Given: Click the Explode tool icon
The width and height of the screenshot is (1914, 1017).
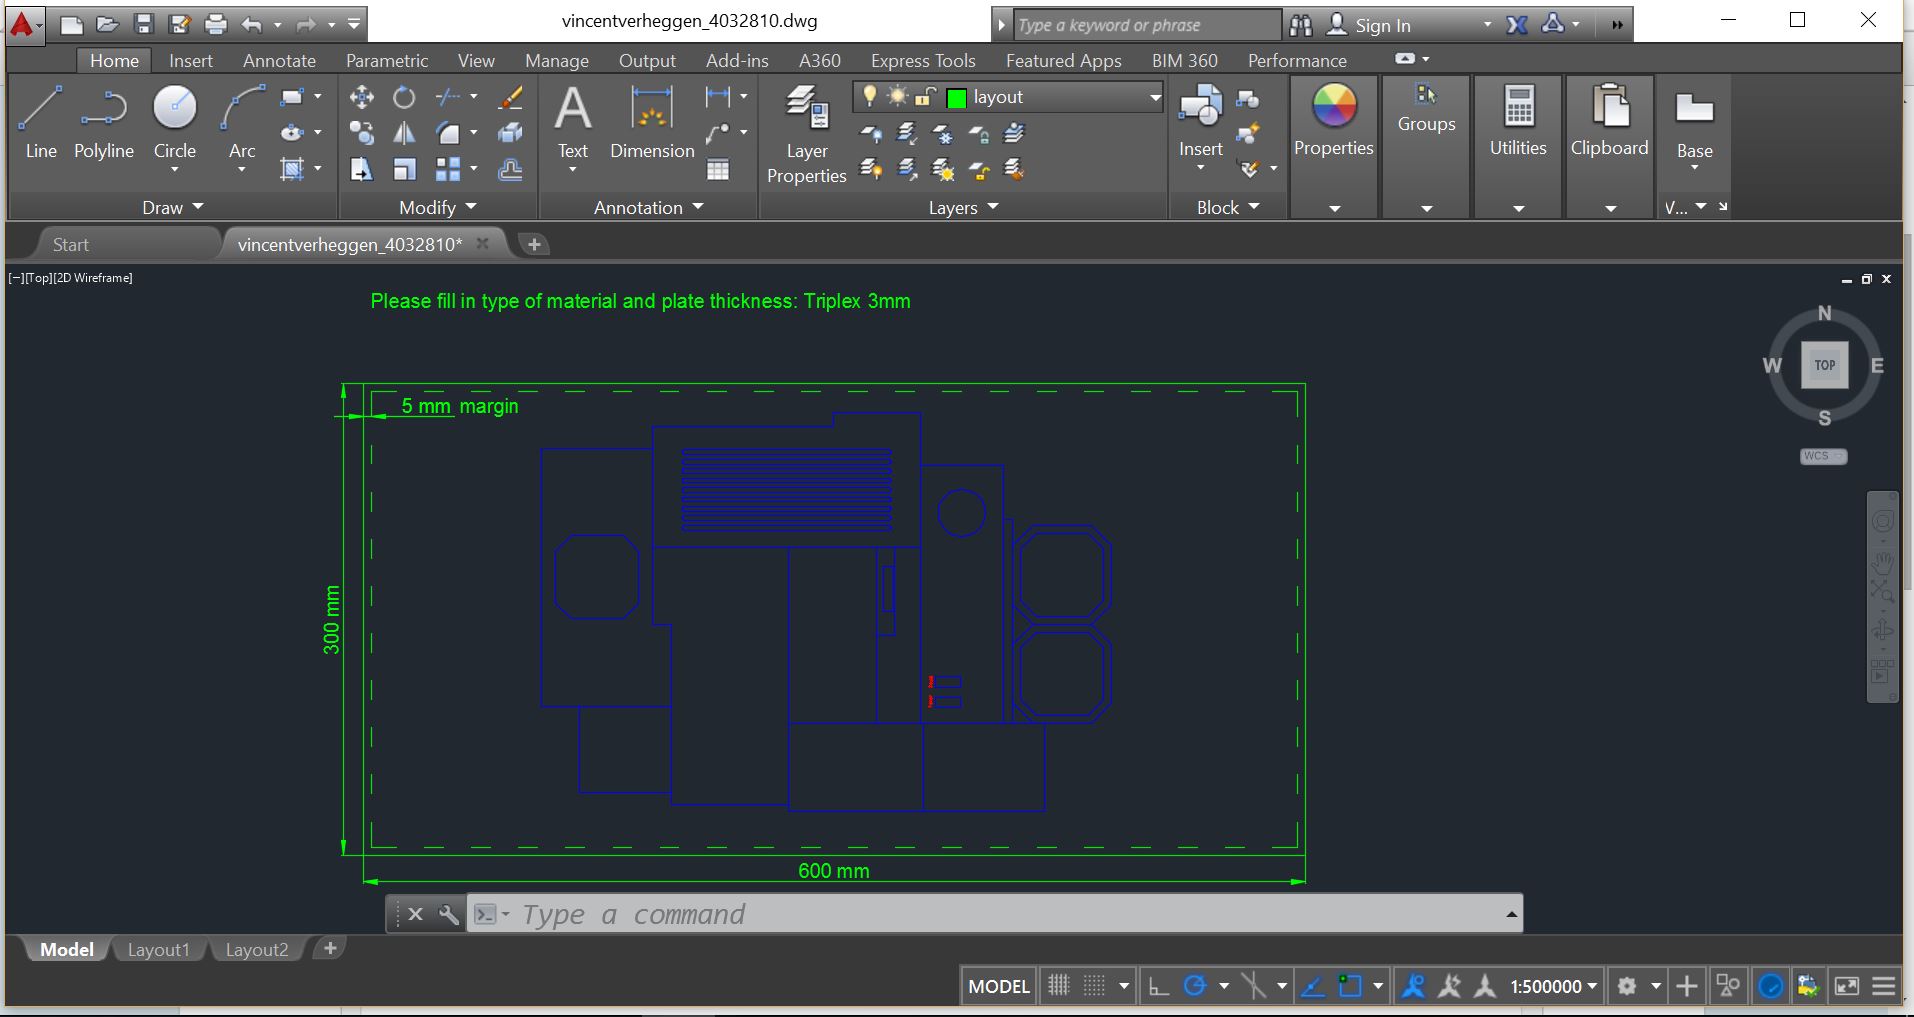Looking at the screenshot, I should [510, 133].
